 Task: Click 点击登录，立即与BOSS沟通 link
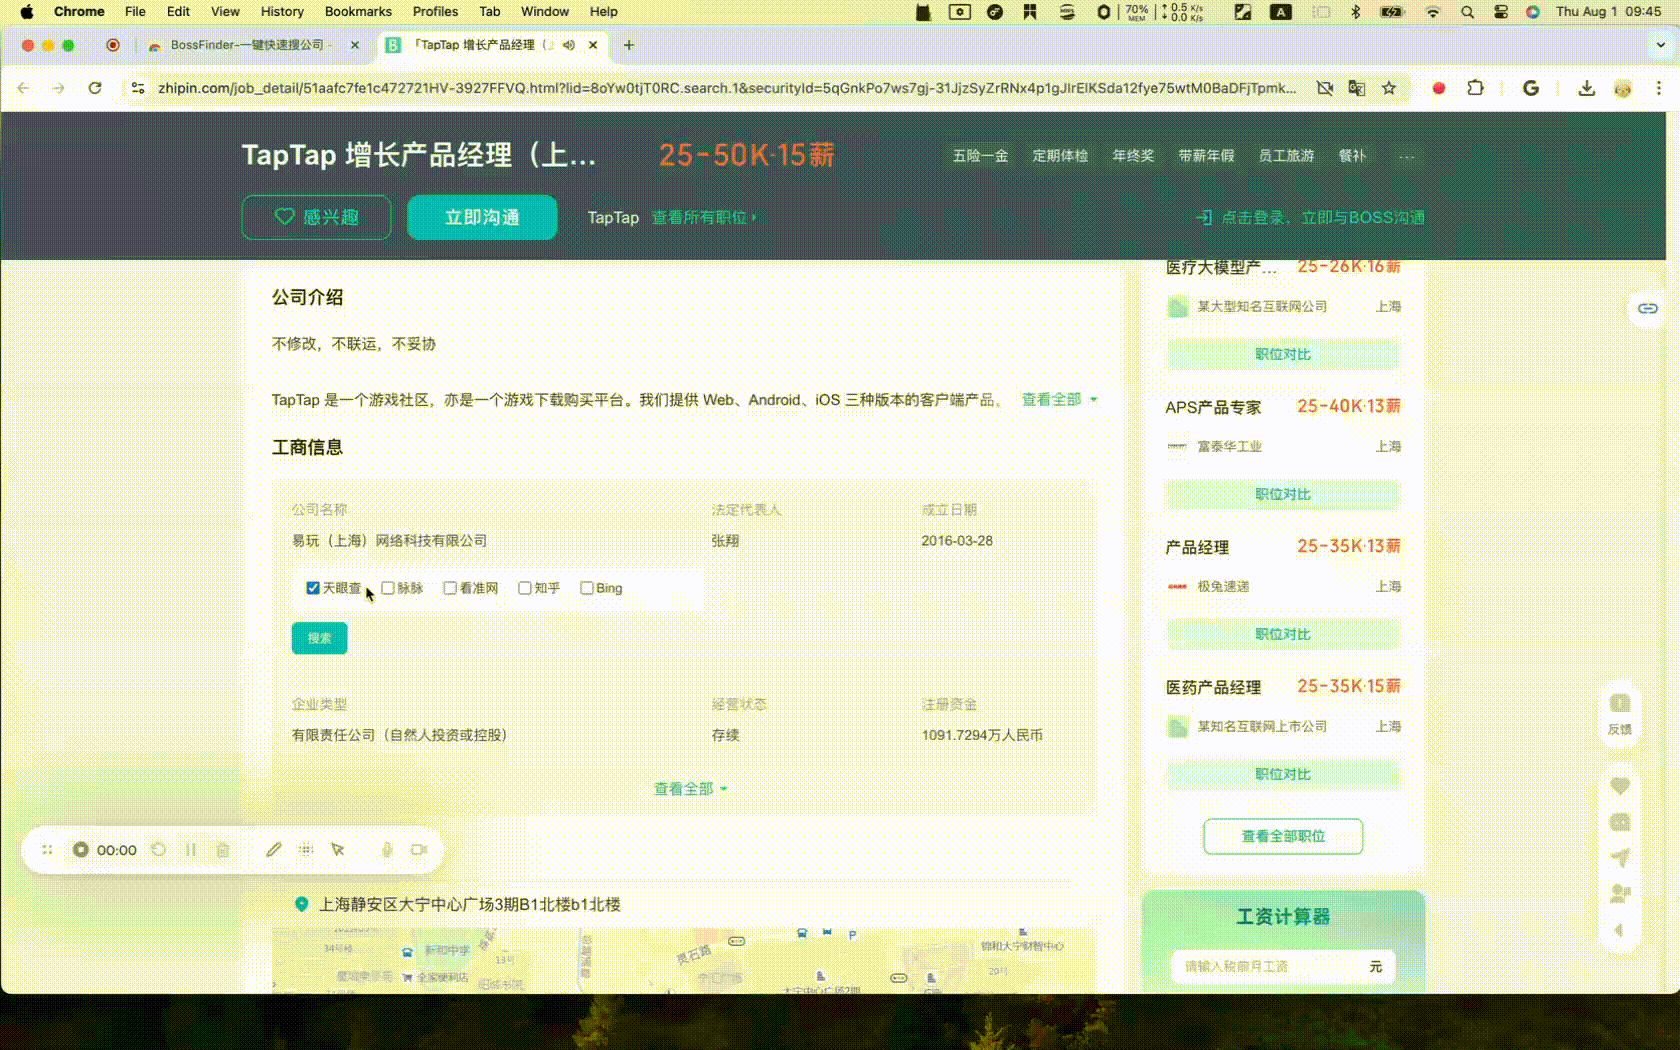tap(1311, 217)
